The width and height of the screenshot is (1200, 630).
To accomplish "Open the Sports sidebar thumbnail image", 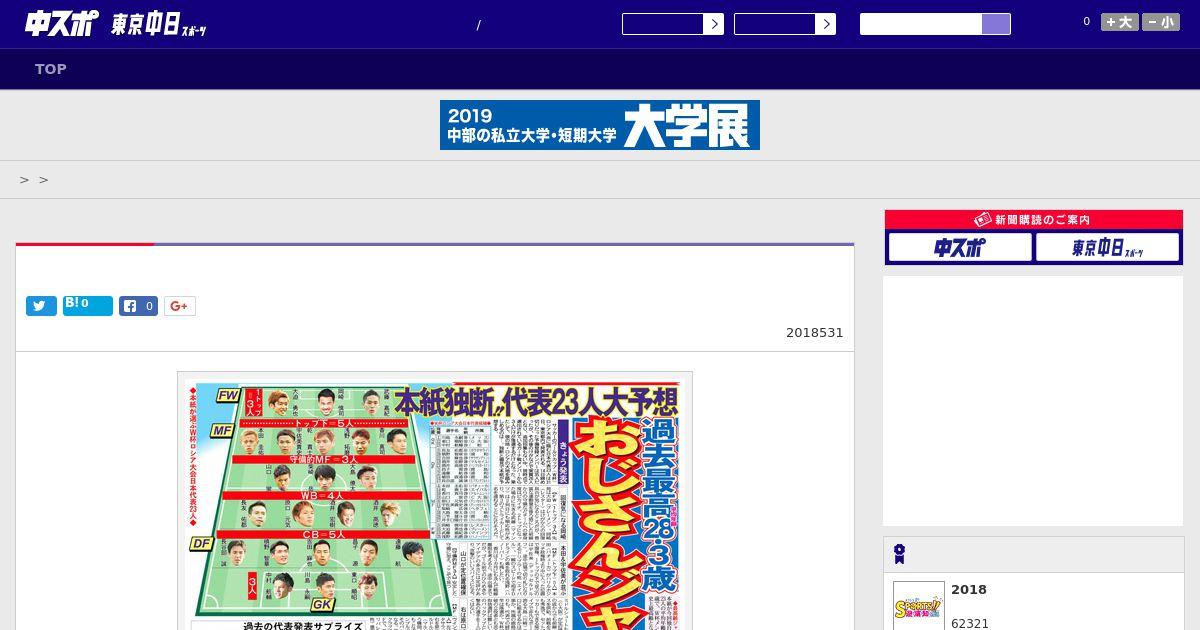I will pyautogui.click(x=919, y=606).
